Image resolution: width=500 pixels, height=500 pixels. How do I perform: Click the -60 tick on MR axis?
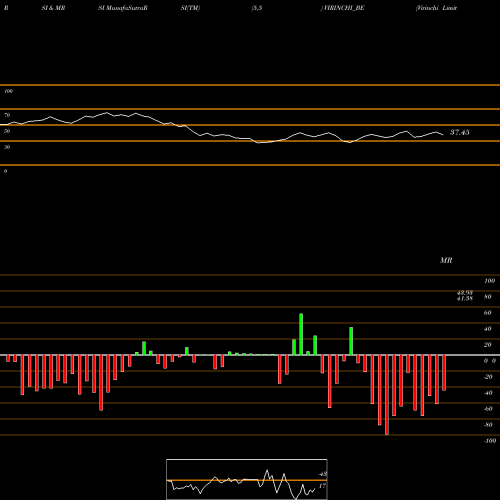coord(488,409)
